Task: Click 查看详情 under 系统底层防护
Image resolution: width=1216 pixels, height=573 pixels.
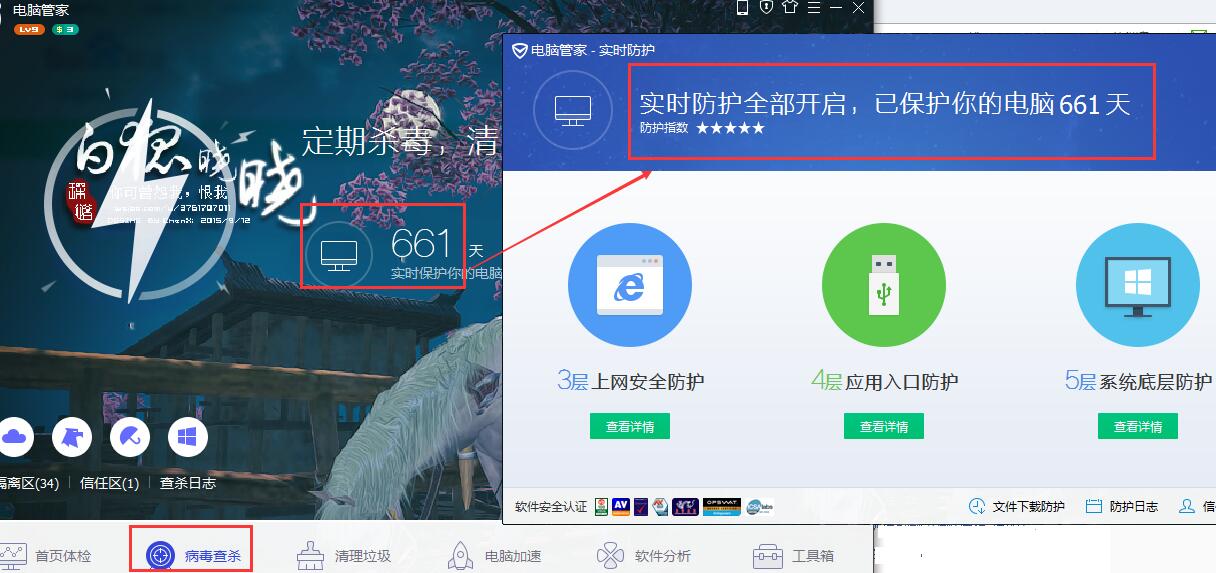Action: [x=1138, y=426]
